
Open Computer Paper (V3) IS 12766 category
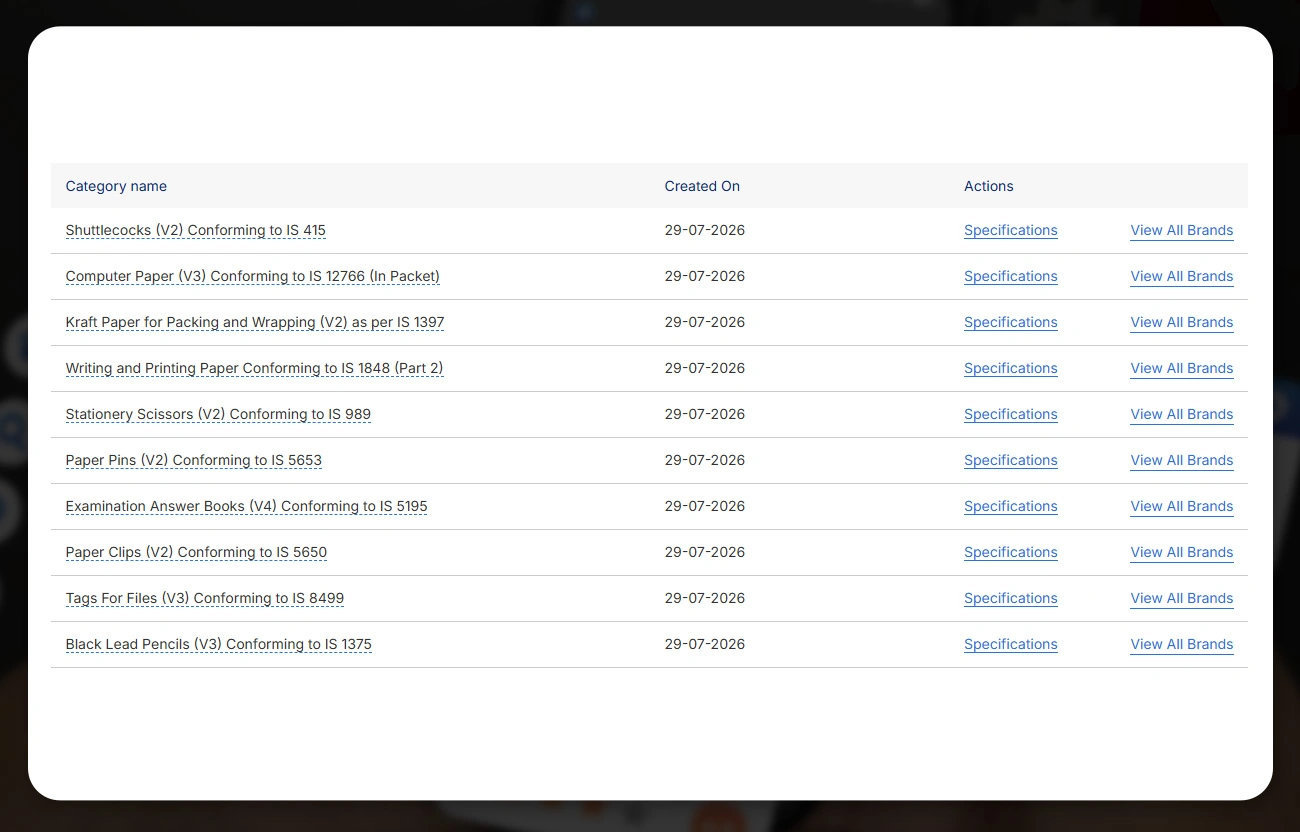pos(253,276)
